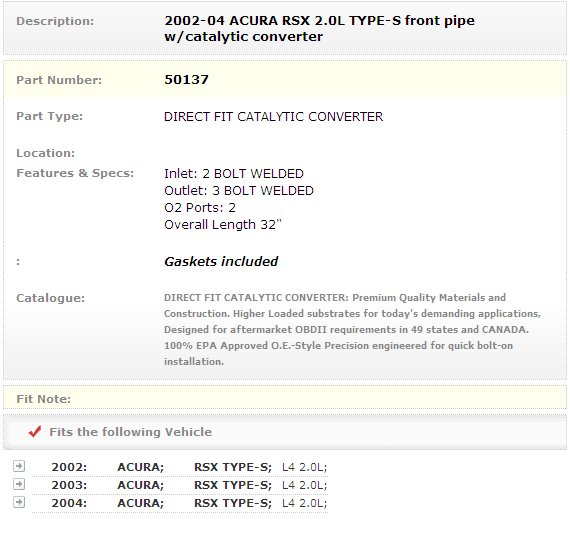Image resolution: width=570 pixels, height=551 pixels.
Task: Select the part number 50137
Action: tap(186, 80)
